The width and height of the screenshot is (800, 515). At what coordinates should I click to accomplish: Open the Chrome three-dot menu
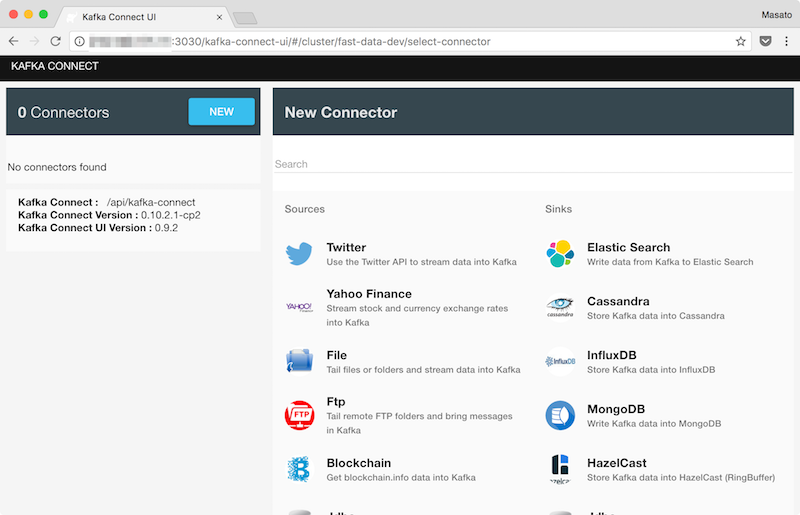click(785, 41)
